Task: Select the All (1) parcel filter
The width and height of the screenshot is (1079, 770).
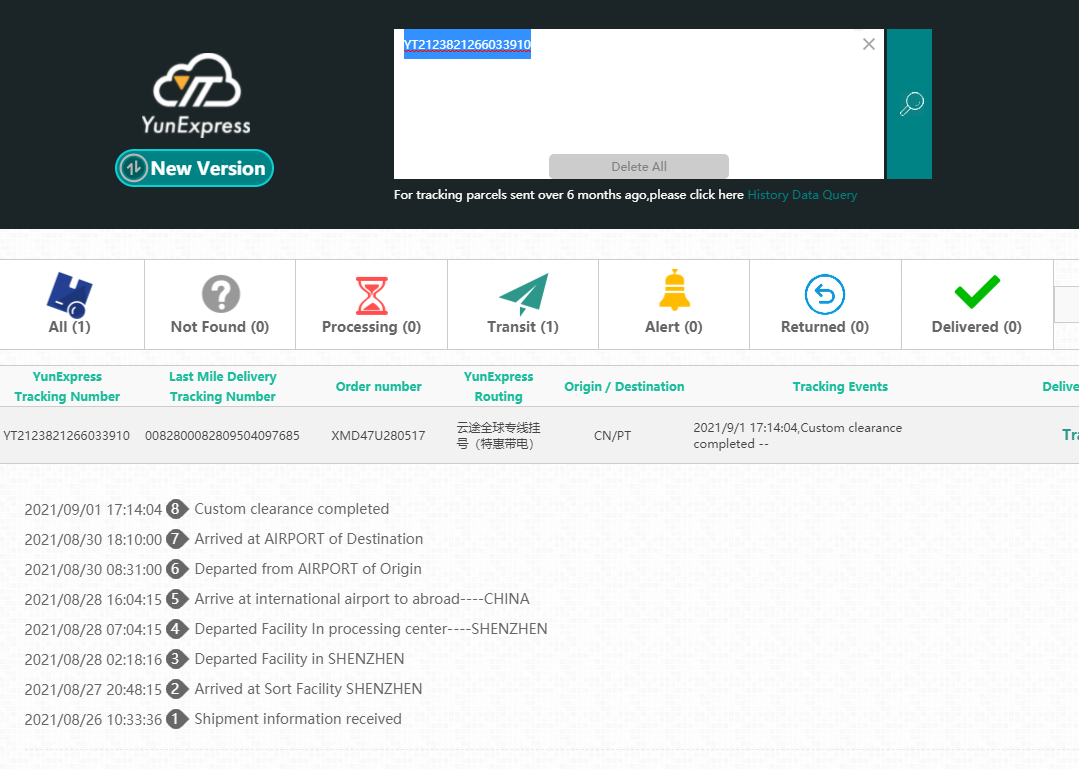Action: tap(70, 305)
